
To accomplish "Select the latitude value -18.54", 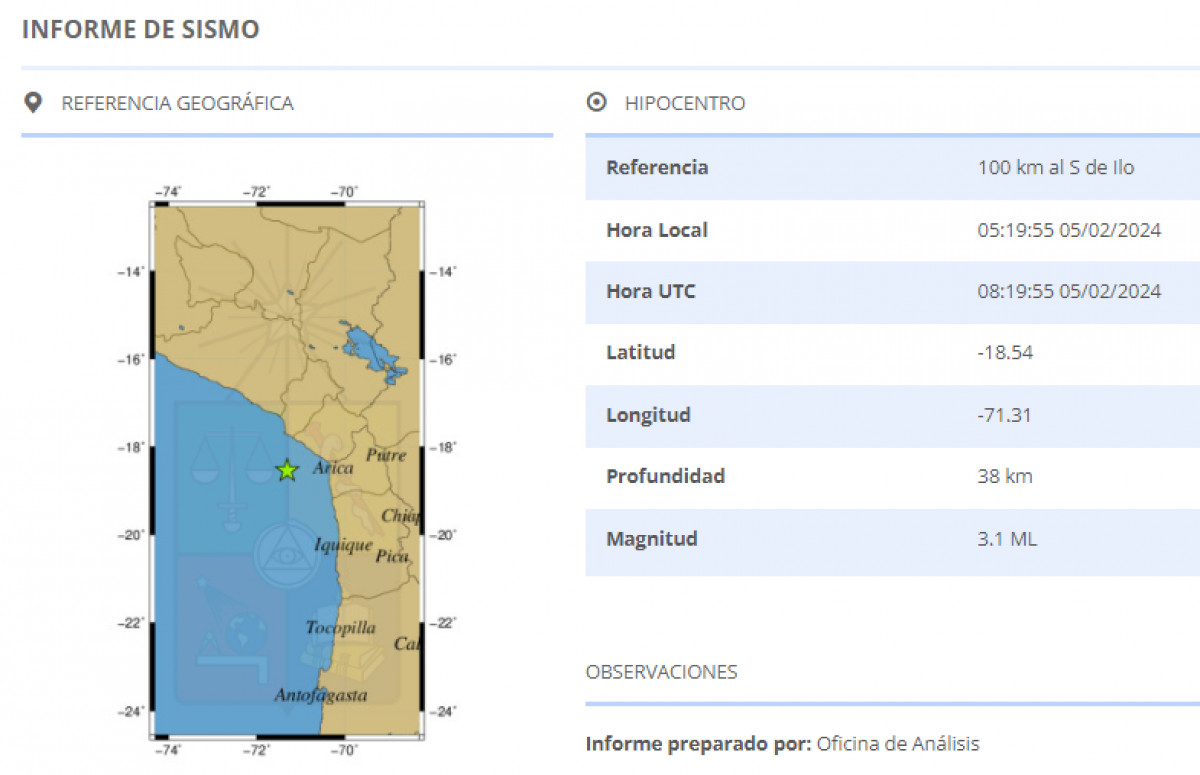I will point(1005,353).
